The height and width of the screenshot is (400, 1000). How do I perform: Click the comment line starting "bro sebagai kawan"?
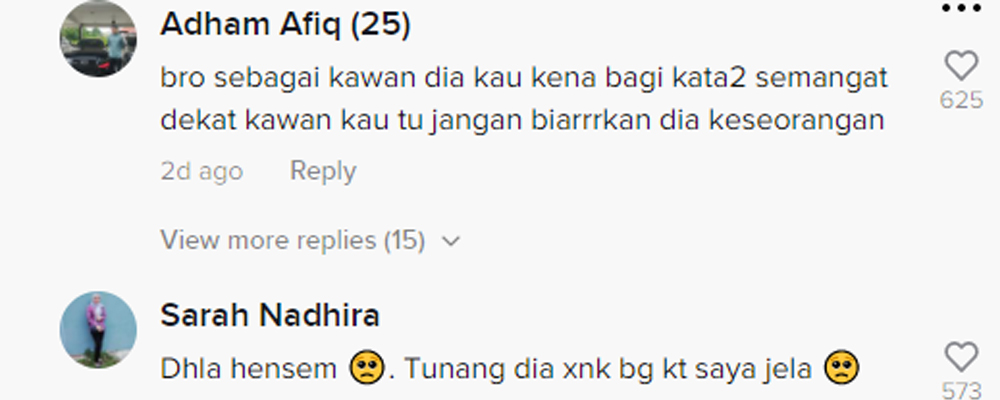524,78
